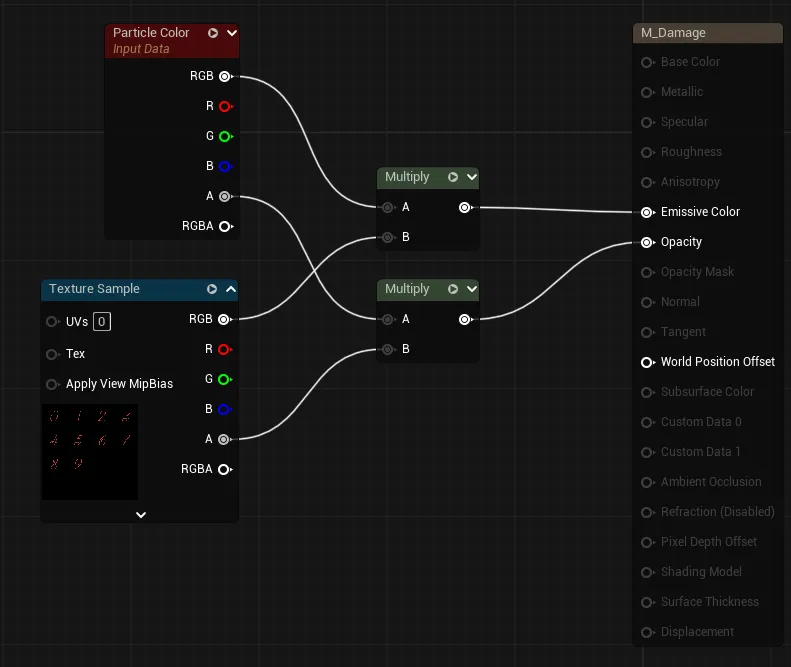Click the UVs coordinate index field
791x667 pixels.
pyautogui.click(x=102, y=322)
